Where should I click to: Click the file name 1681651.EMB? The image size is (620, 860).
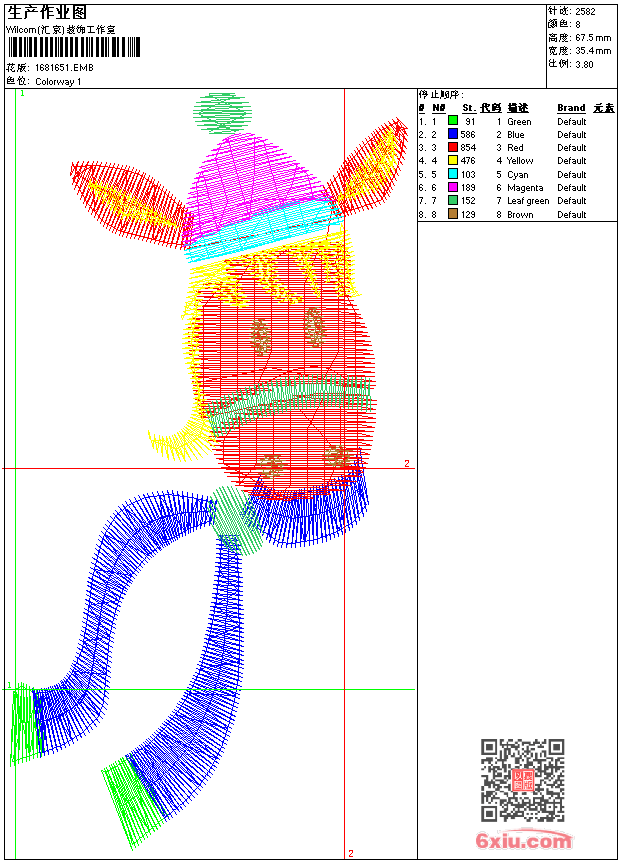(x=64, y=68)
